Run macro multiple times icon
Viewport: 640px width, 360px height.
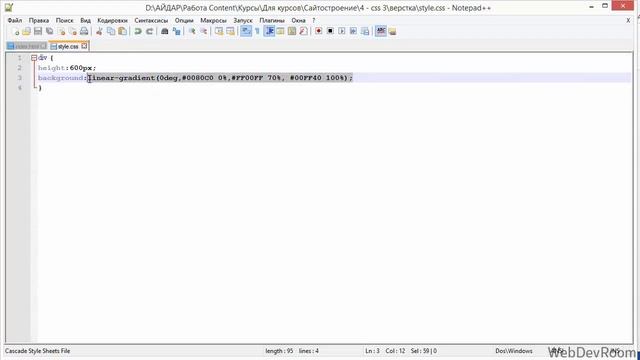click(x=353, y=31)
